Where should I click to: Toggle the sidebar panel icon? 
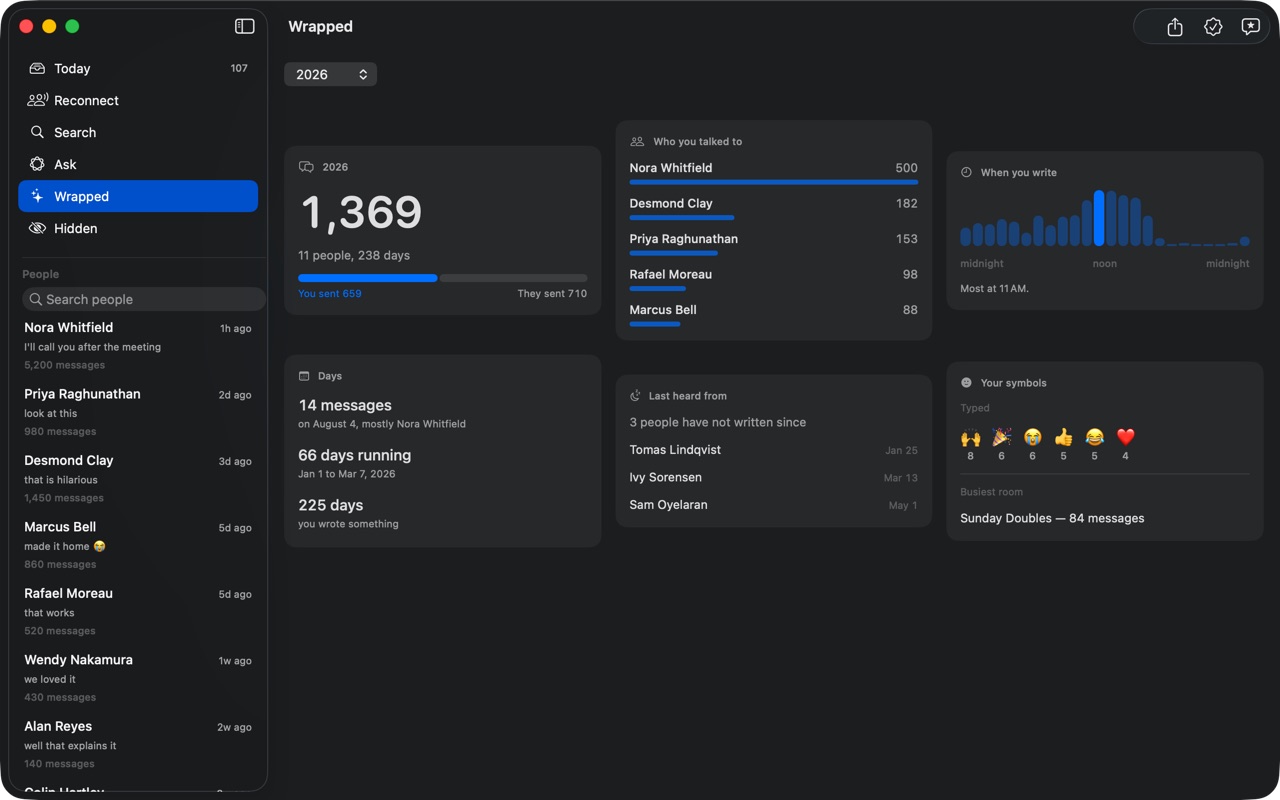[244, 26]
